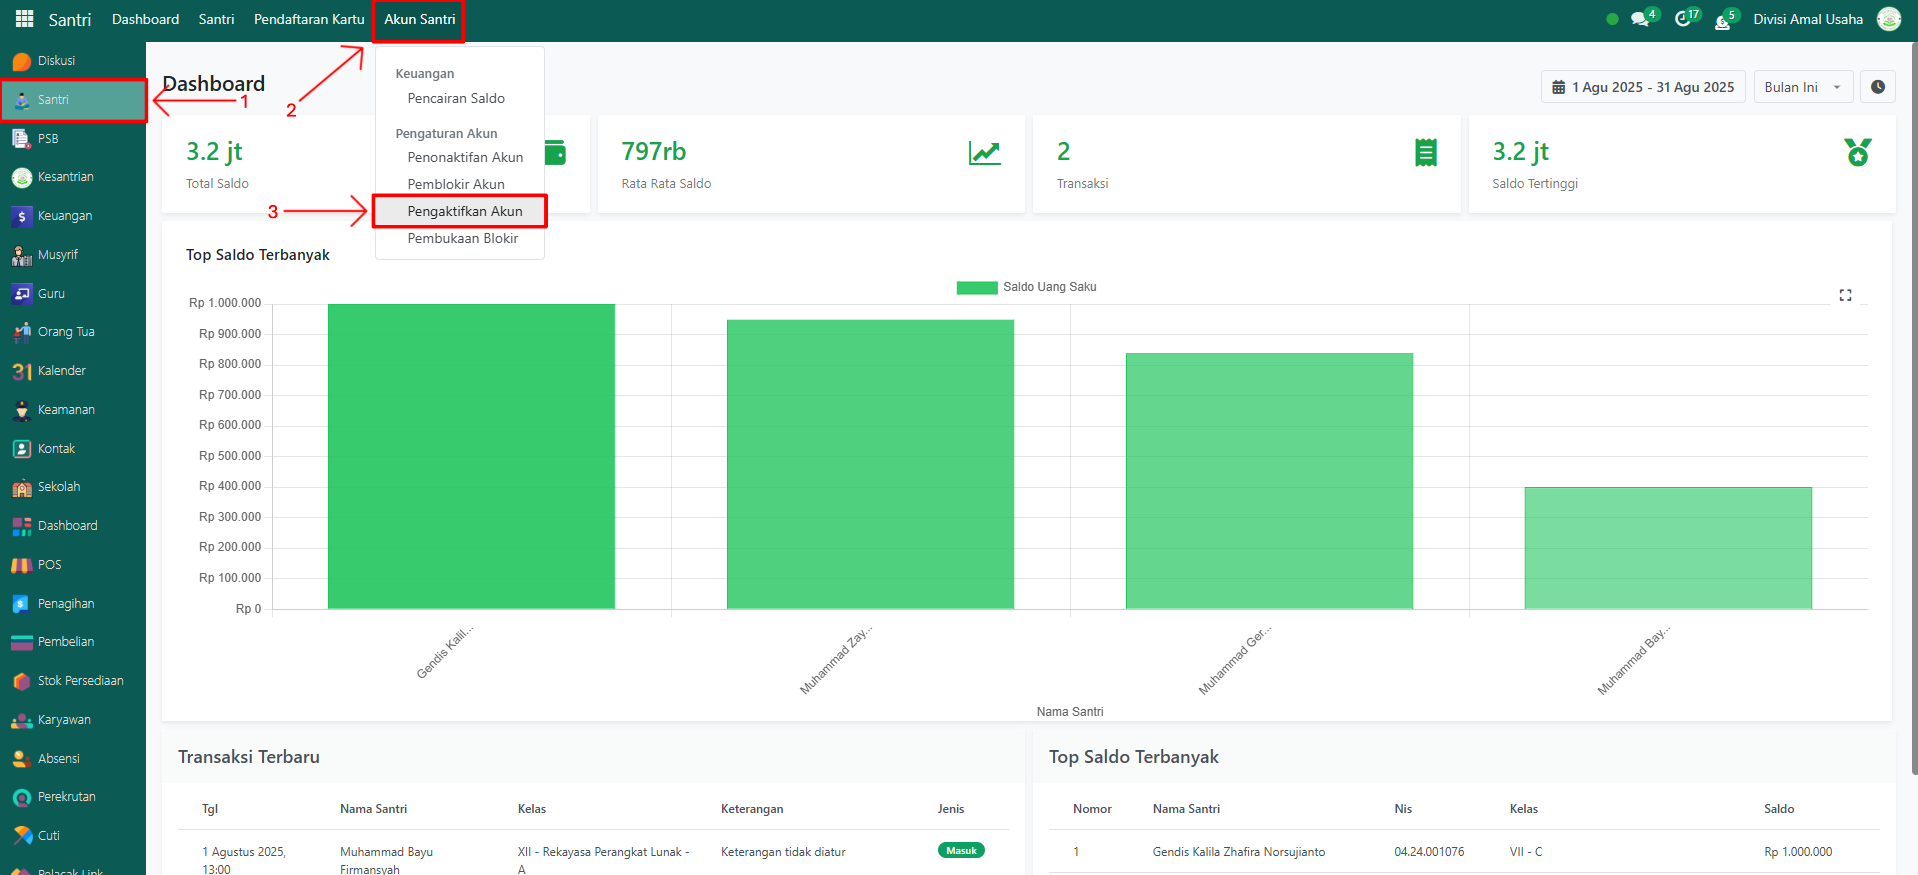Click the clock button beside Bulan Ini
The height and width of the screenshot is (875, 1918).
click(1877, 87)
